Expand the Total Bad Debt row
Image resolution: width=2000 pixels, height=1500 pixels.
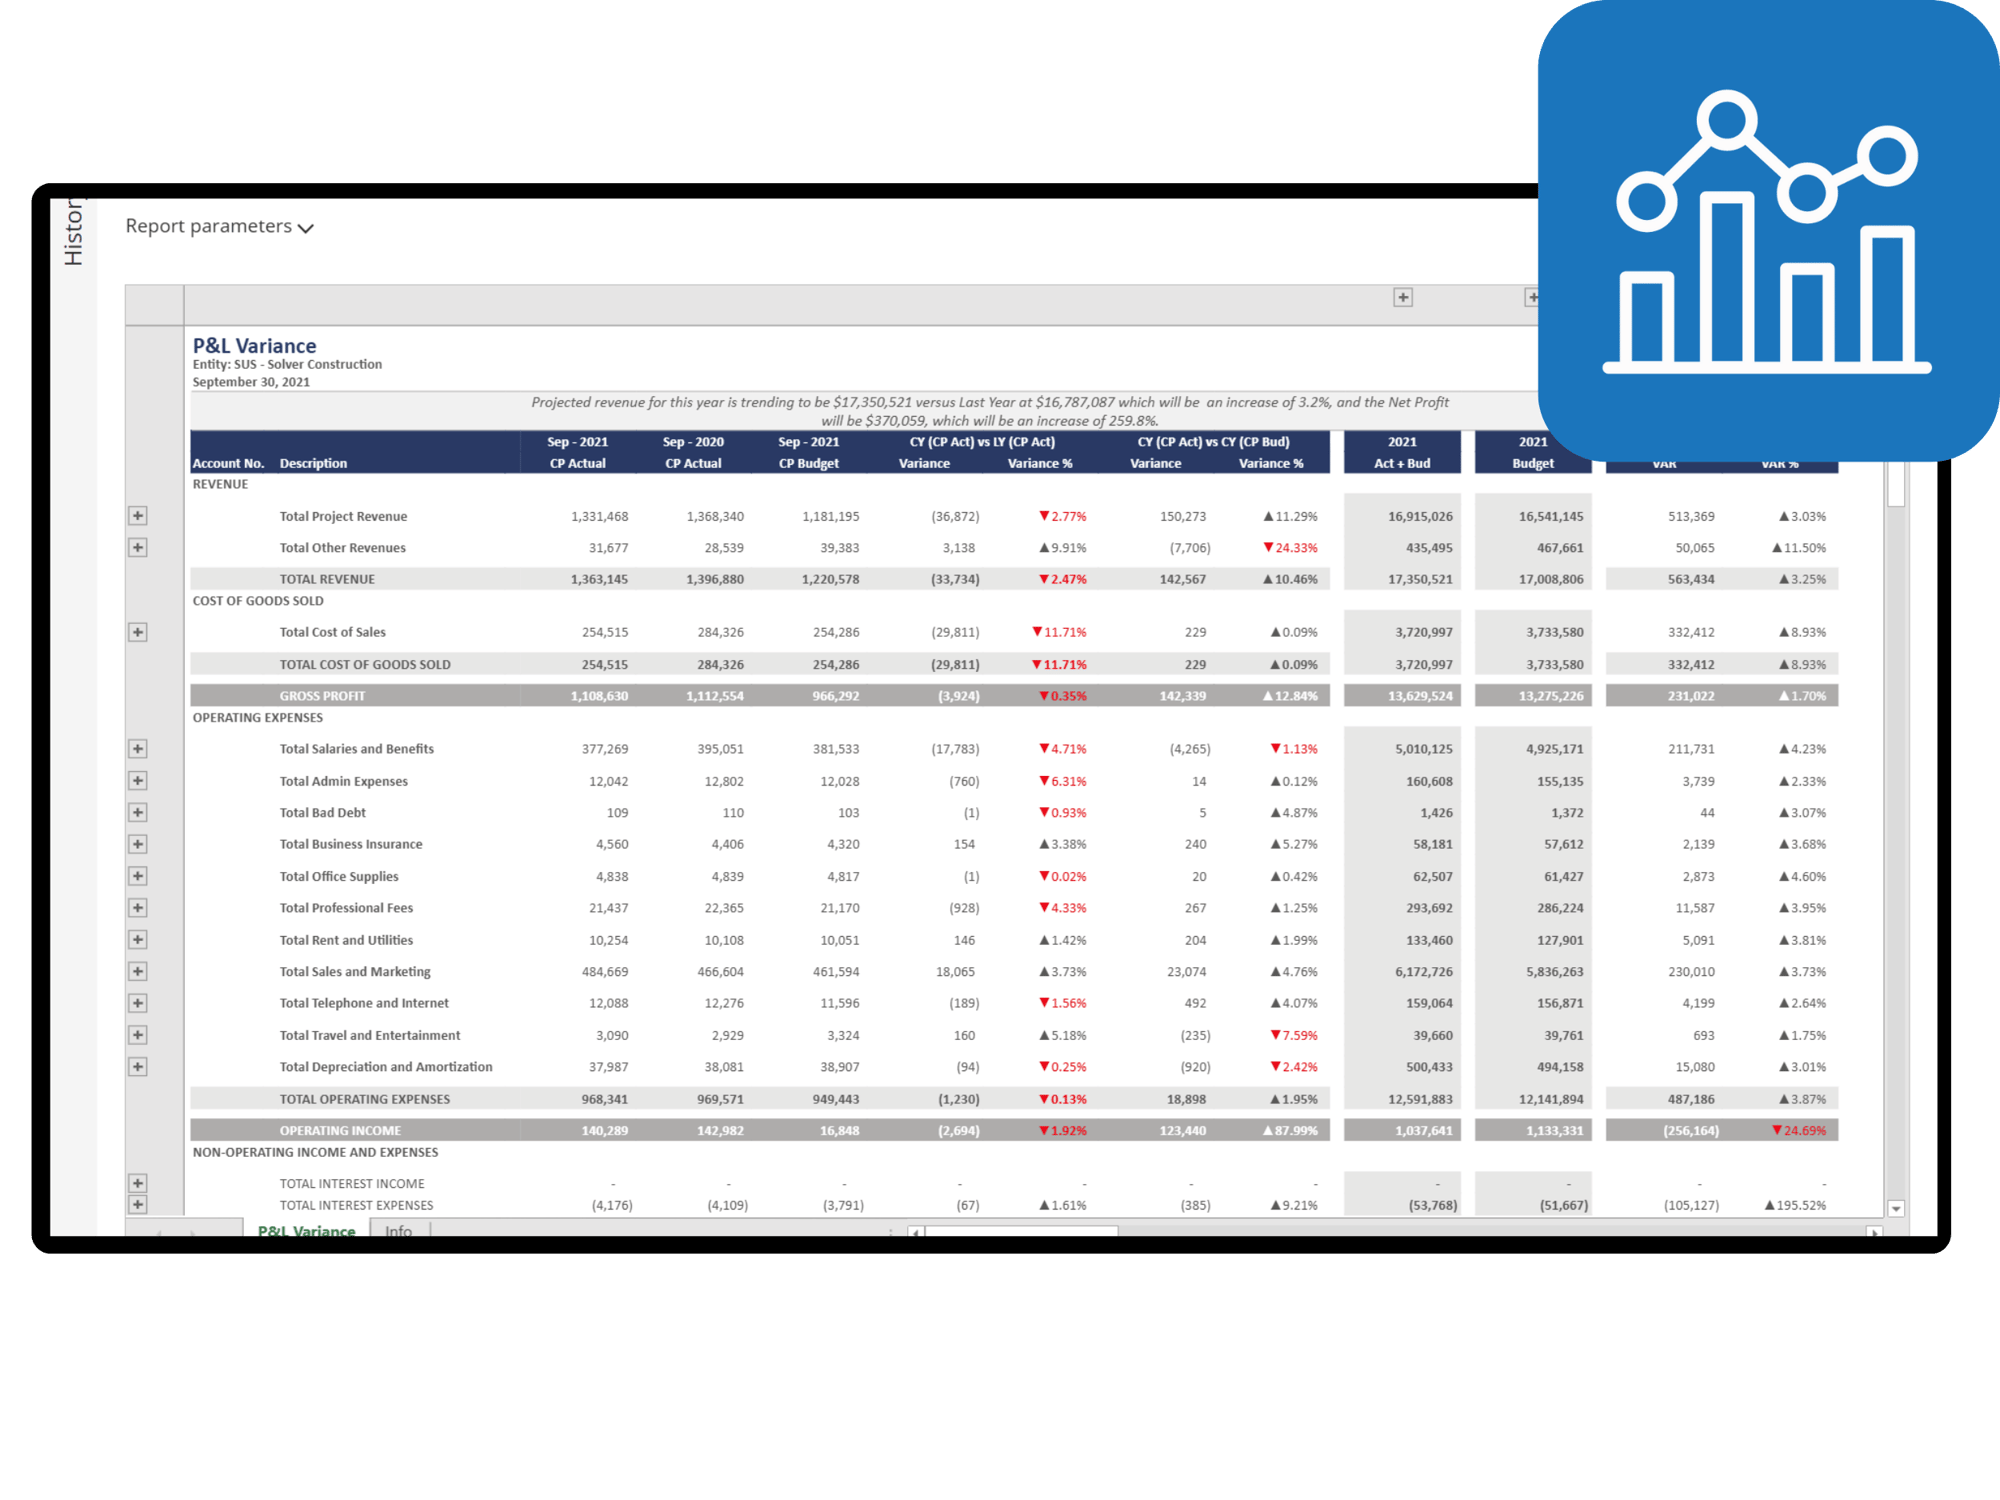click(138, 813)
